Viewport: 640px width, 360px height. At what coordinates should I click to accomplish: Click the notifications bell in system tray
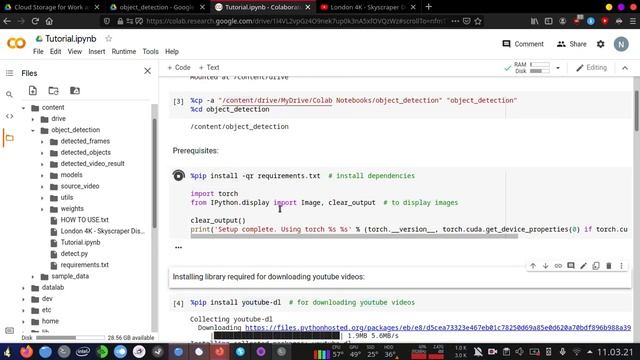(477, 351)
